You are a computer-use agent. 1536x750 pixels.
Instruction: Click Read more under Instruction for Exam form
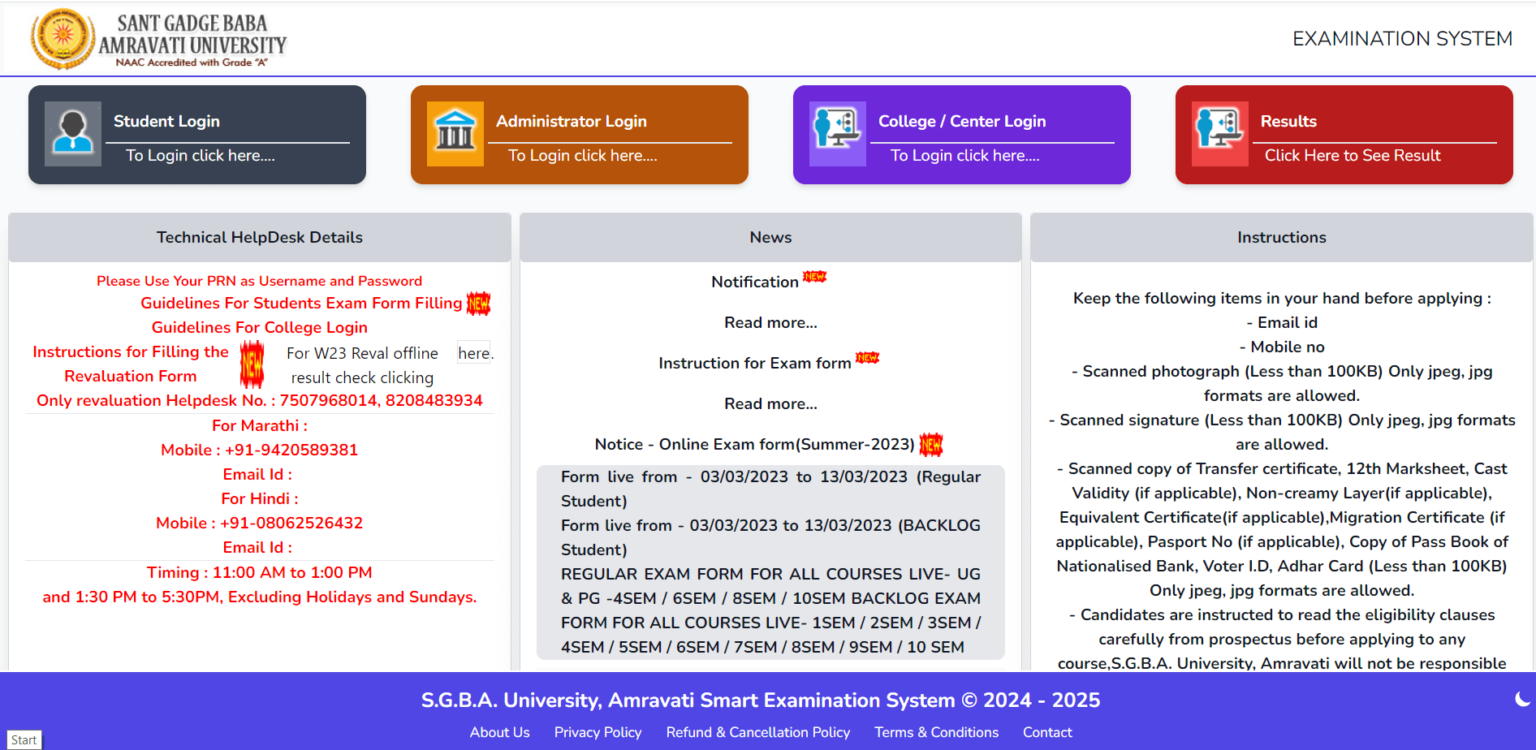(x=769, y=403)
